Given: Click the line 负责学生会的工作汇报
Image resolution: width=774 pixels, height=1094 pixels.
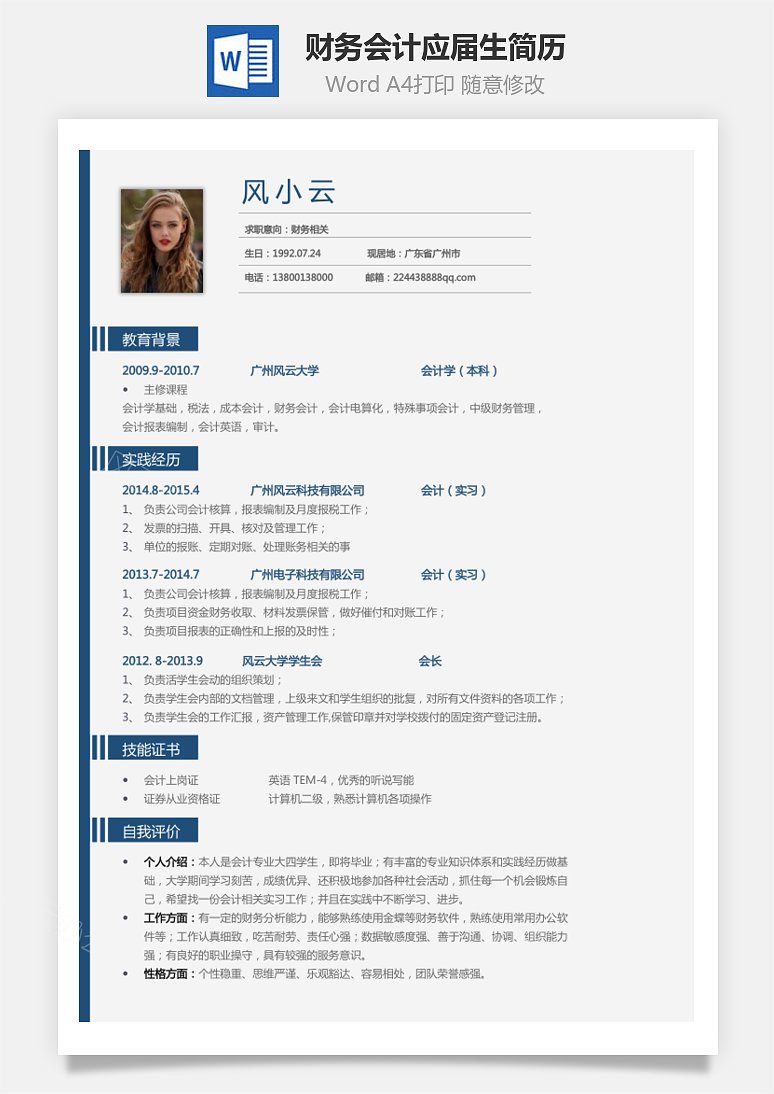Looking at the screenshot, I should [344, 717].
